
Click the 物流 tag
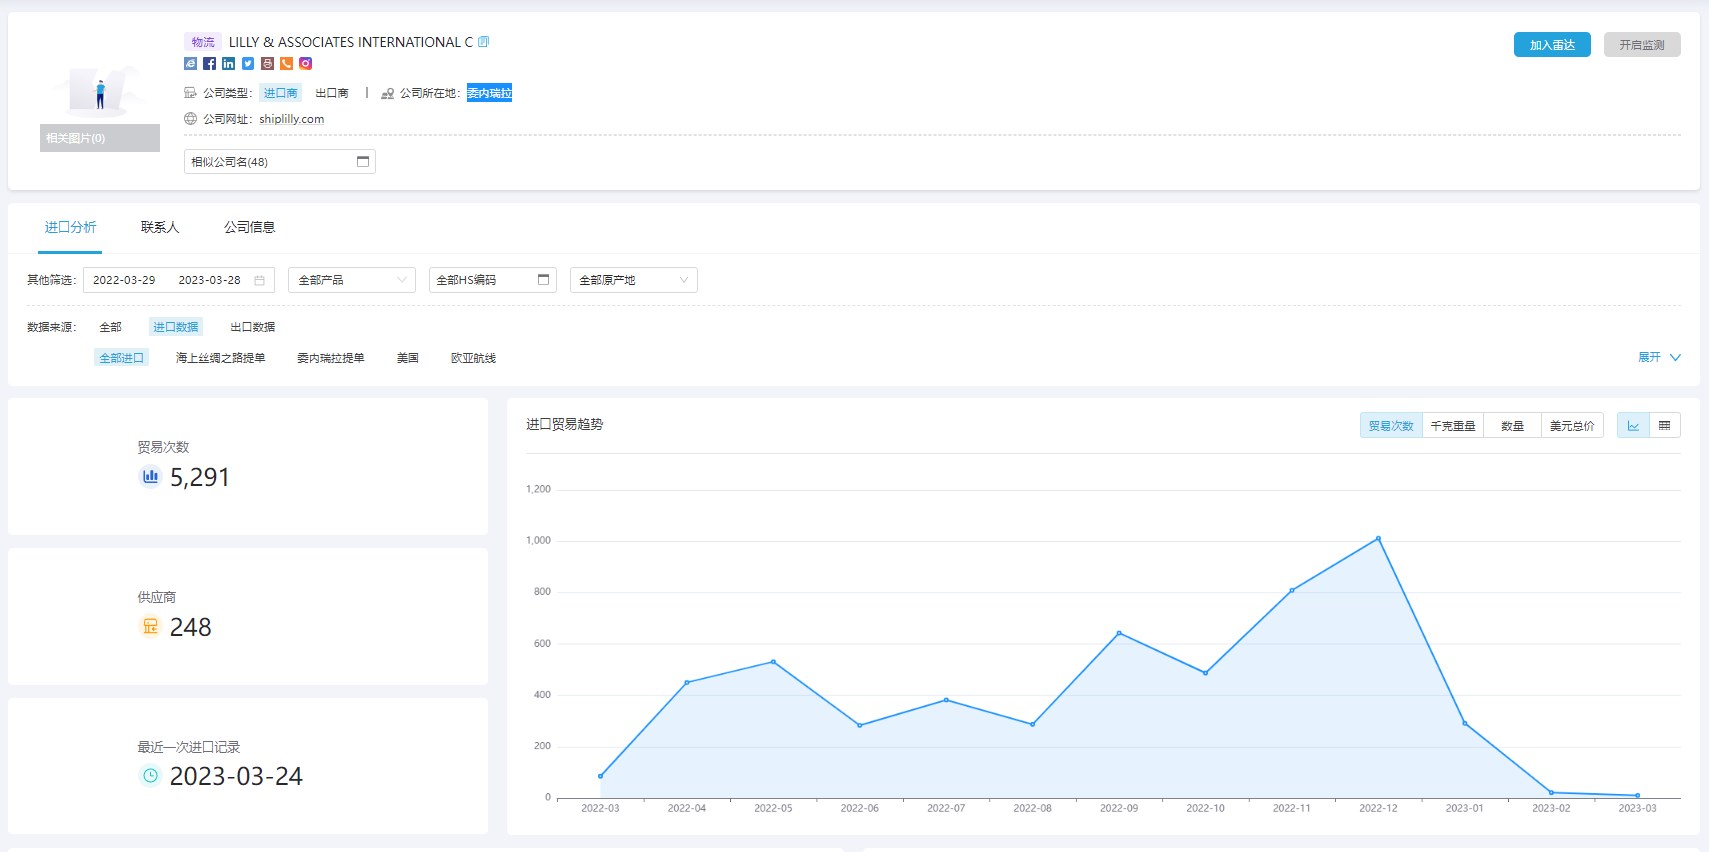point(203,42)
